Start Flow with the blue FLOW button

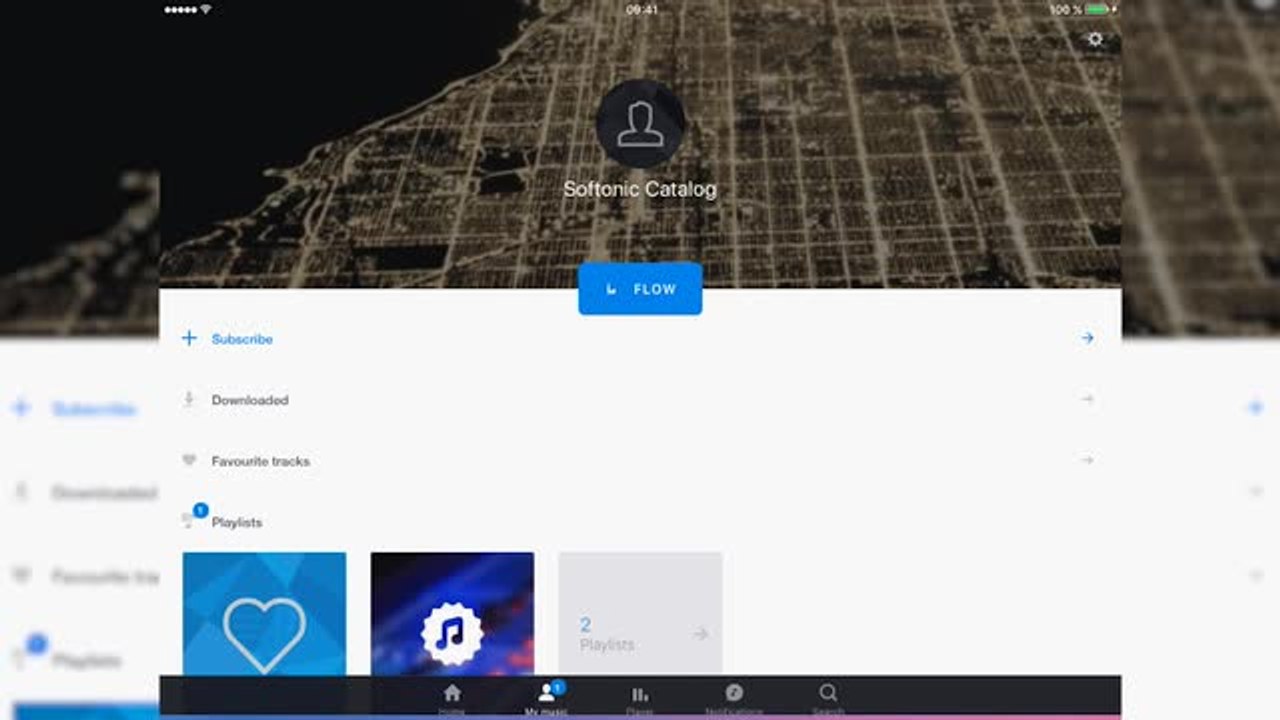click(640, 289)
